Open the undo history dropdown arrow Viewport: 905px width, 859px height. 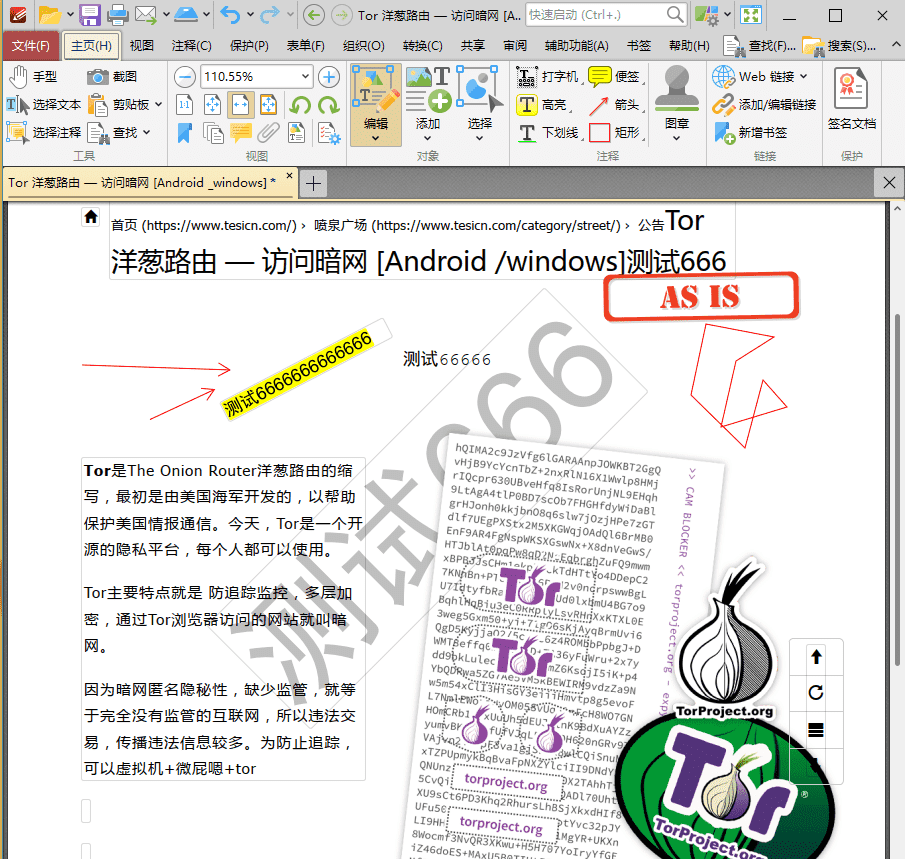coord(250,15)
